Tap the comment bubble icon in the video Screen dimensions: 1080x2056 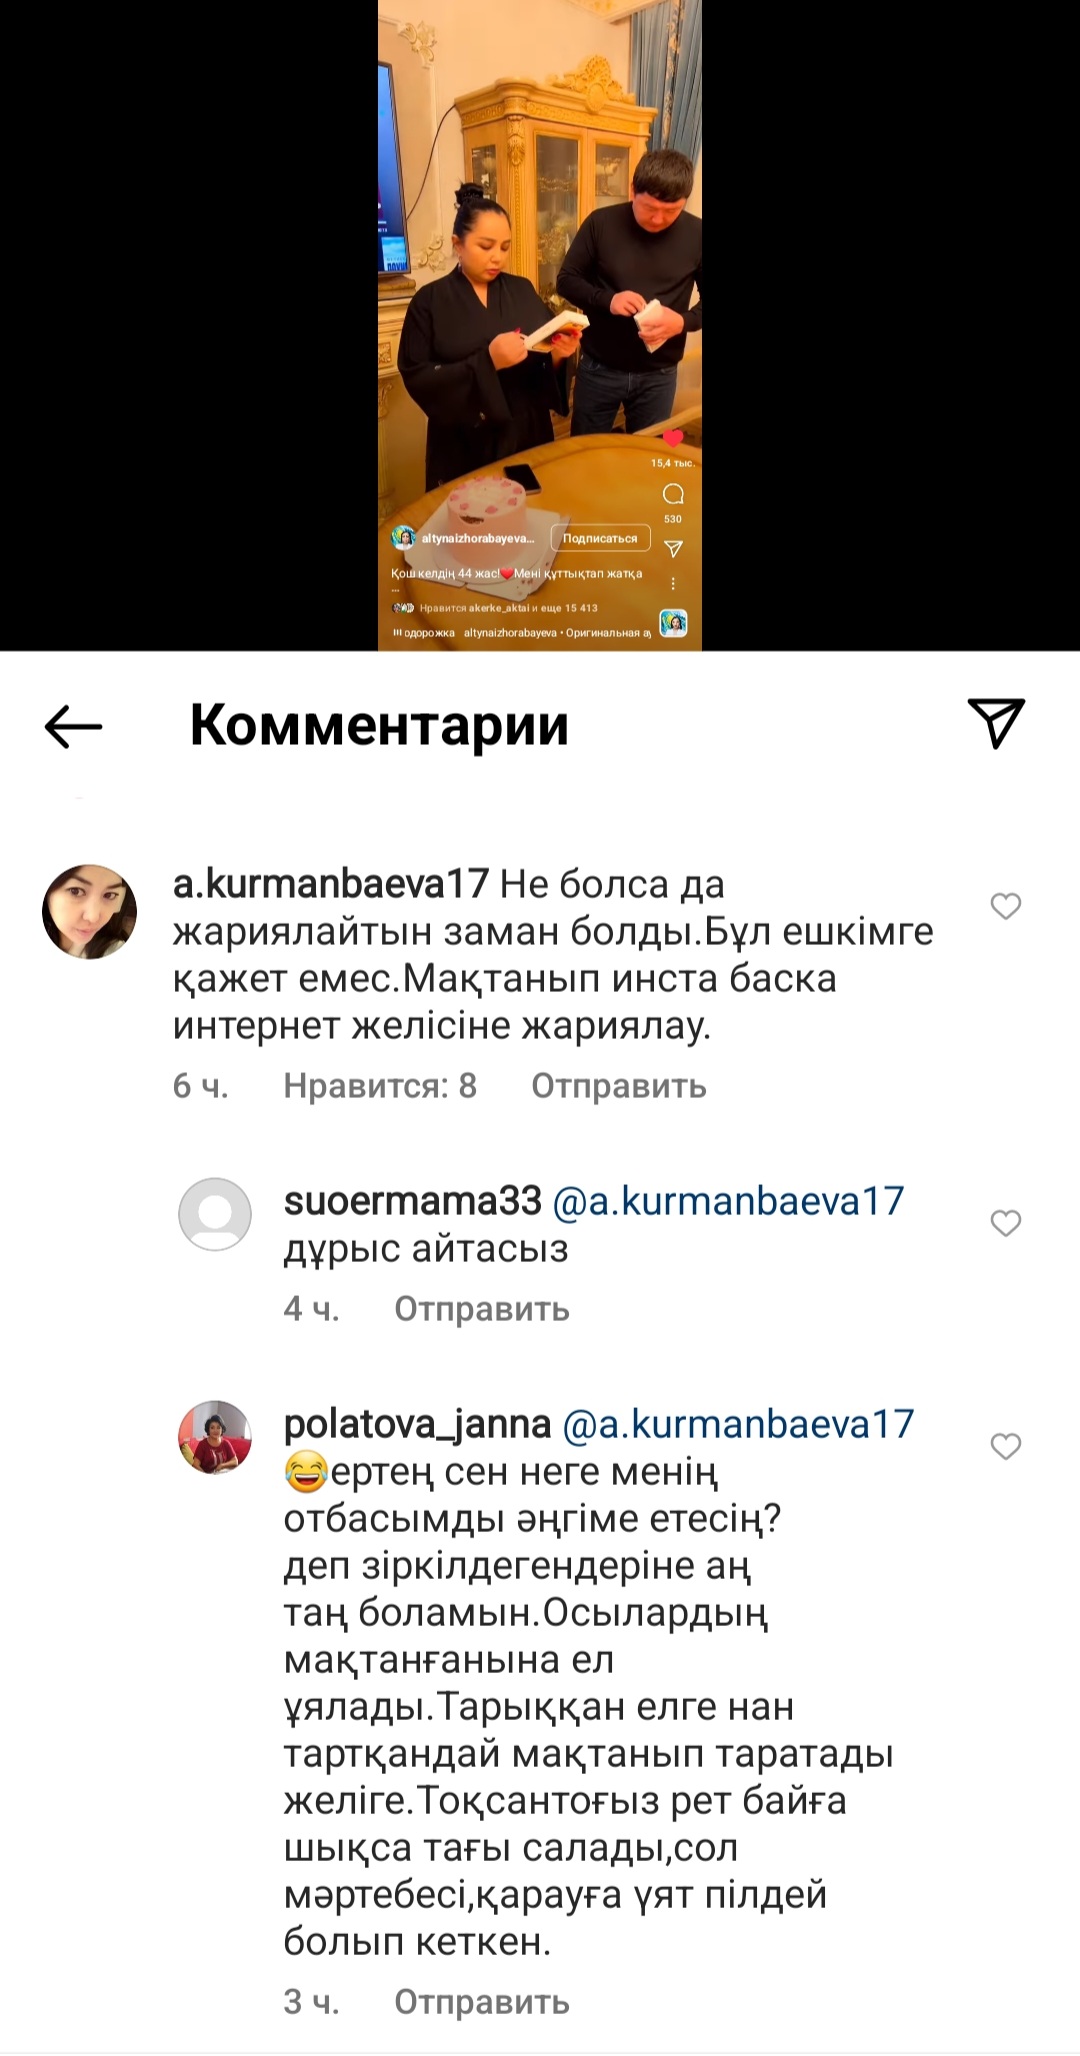click(673, 494)
